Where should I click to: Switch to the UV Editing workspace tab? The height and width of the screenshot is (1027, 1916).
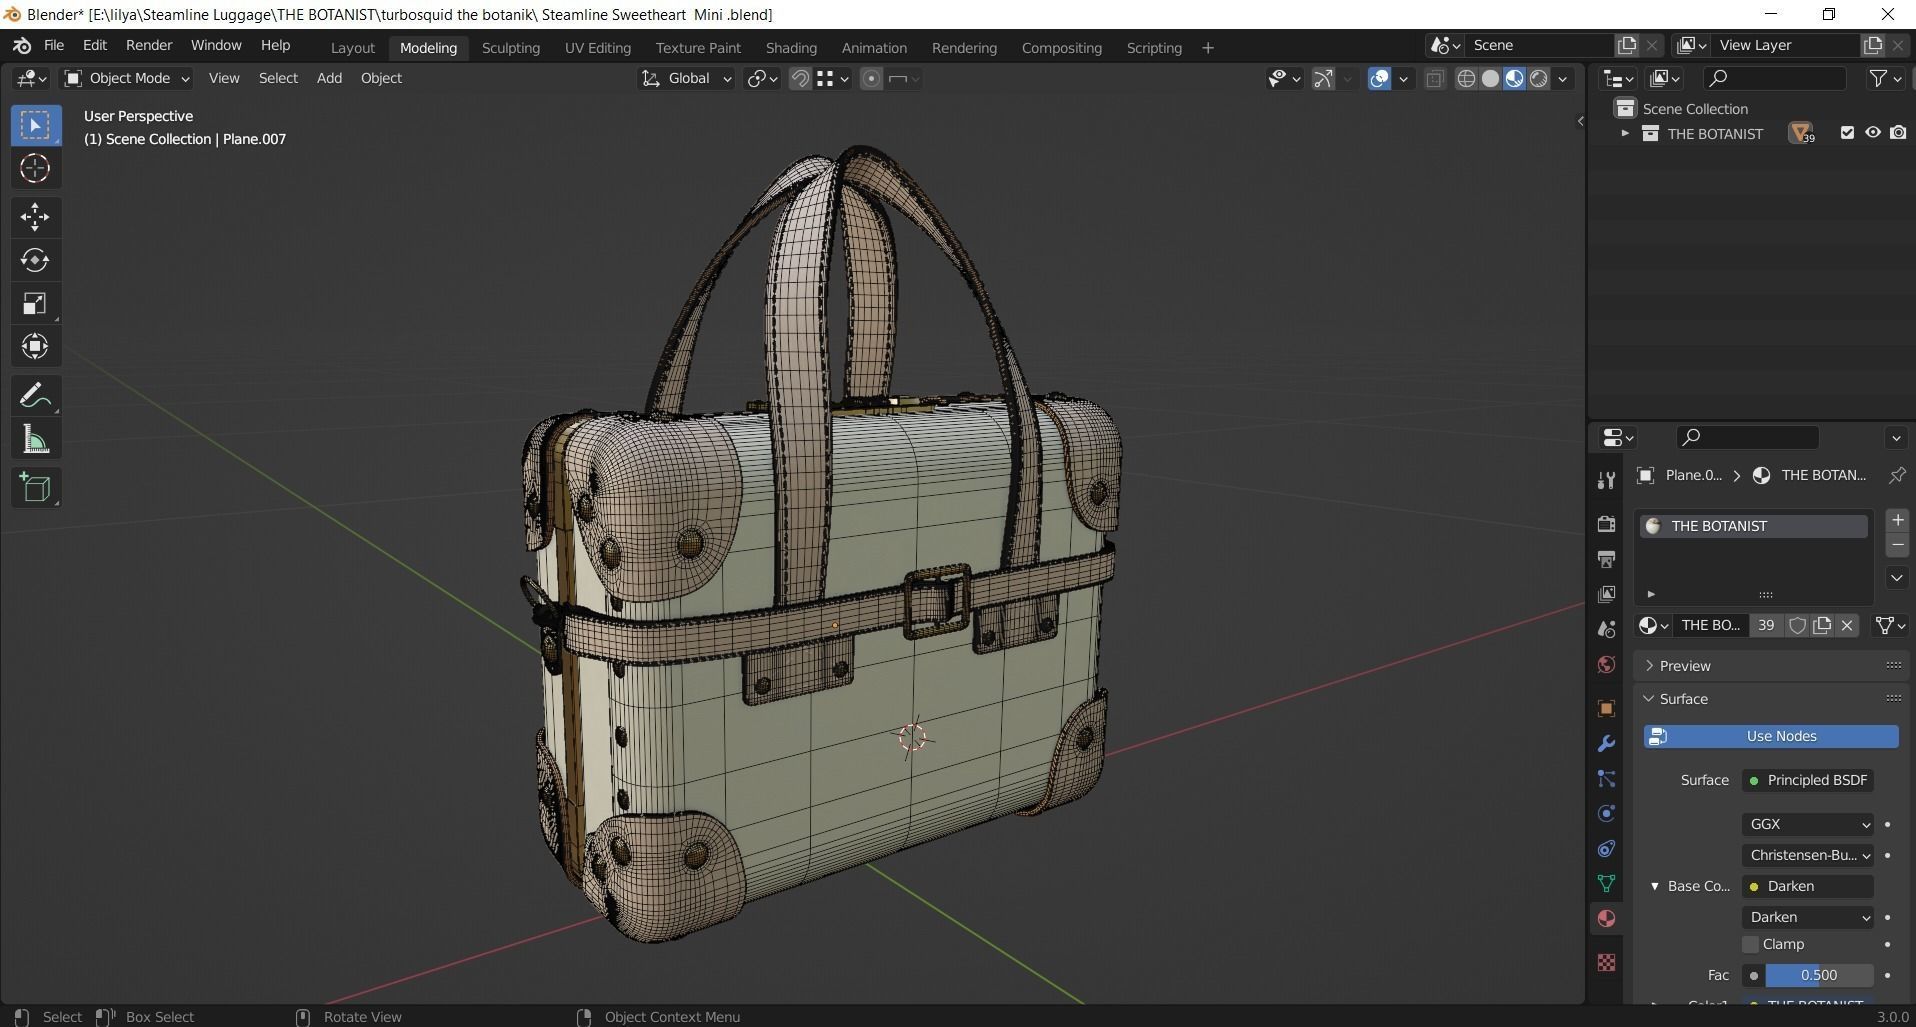click(x=597, y=48)
